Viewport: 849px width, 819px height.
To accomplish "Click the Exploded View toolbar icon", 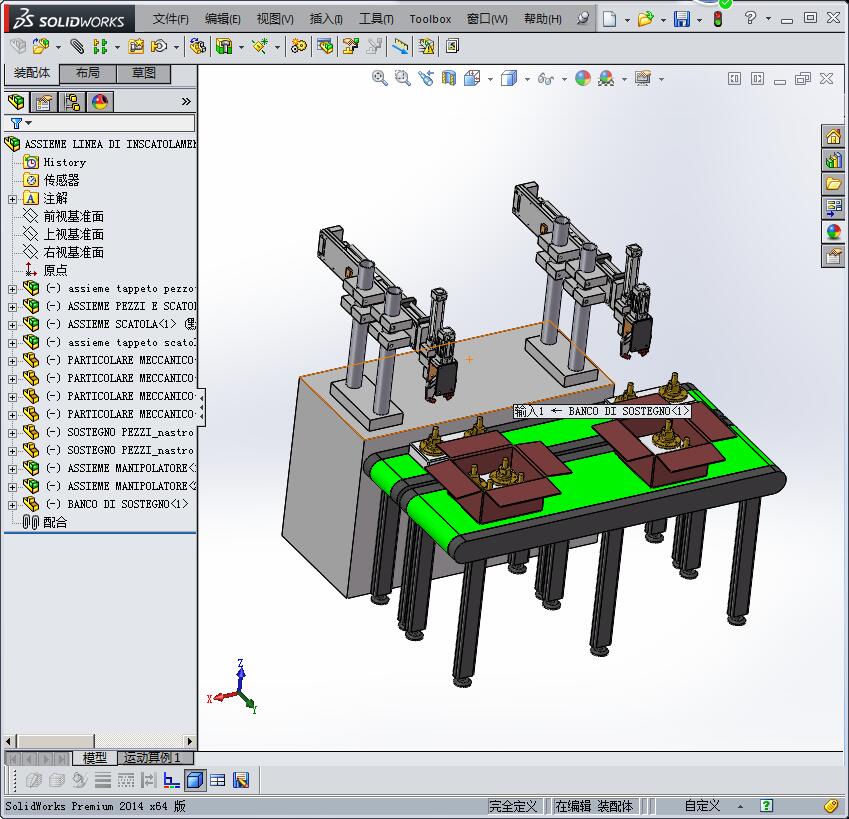I will pyautogui.click(x=350, y=47).
